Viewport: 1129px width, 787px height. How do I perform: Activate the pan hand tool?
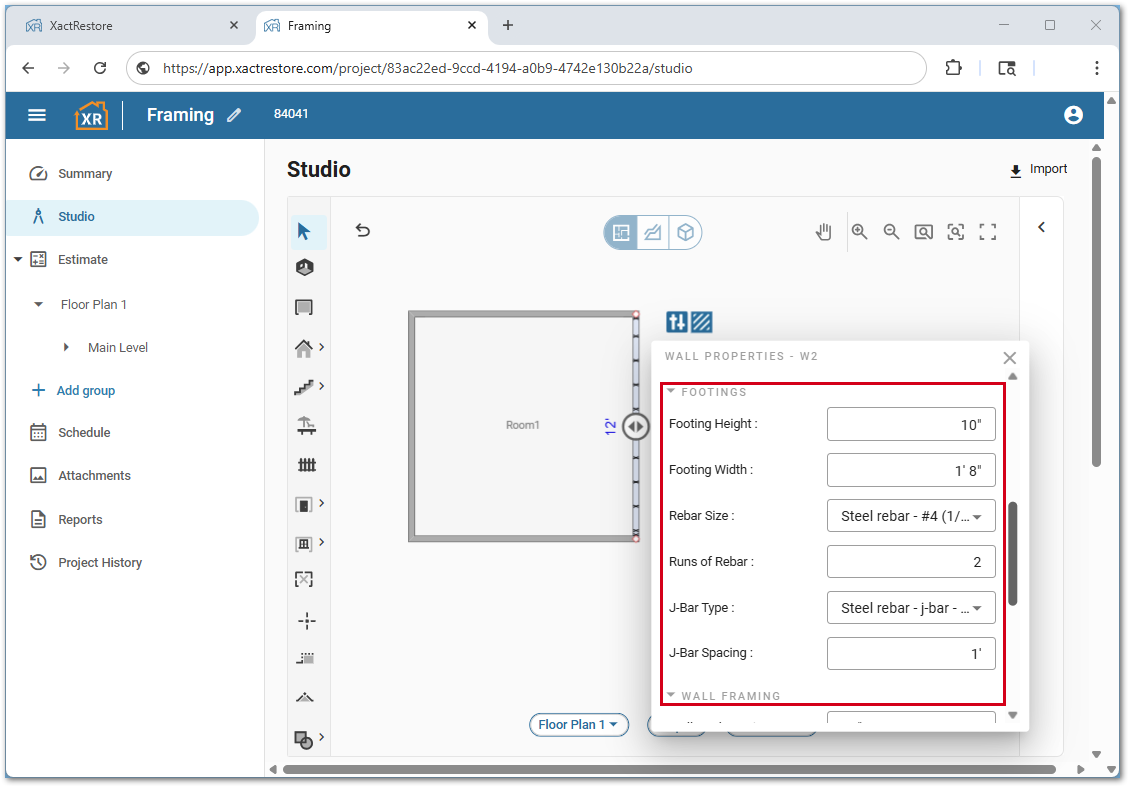tap(823, 232)
